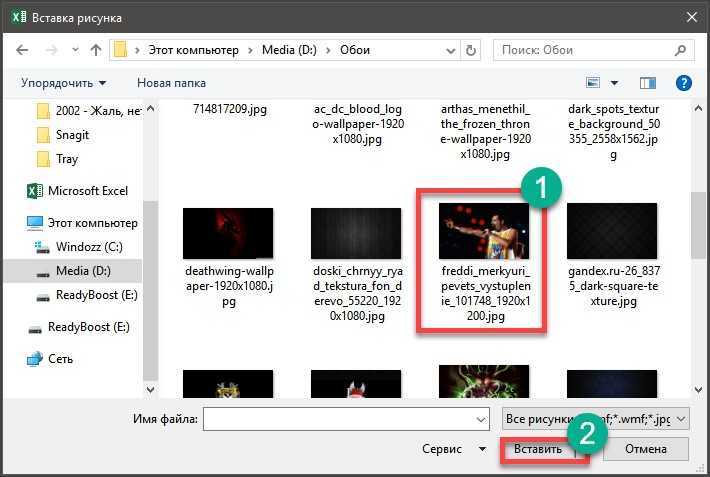Select 'Этот компьютер' in navigation pane

click(x=82, y=223)
